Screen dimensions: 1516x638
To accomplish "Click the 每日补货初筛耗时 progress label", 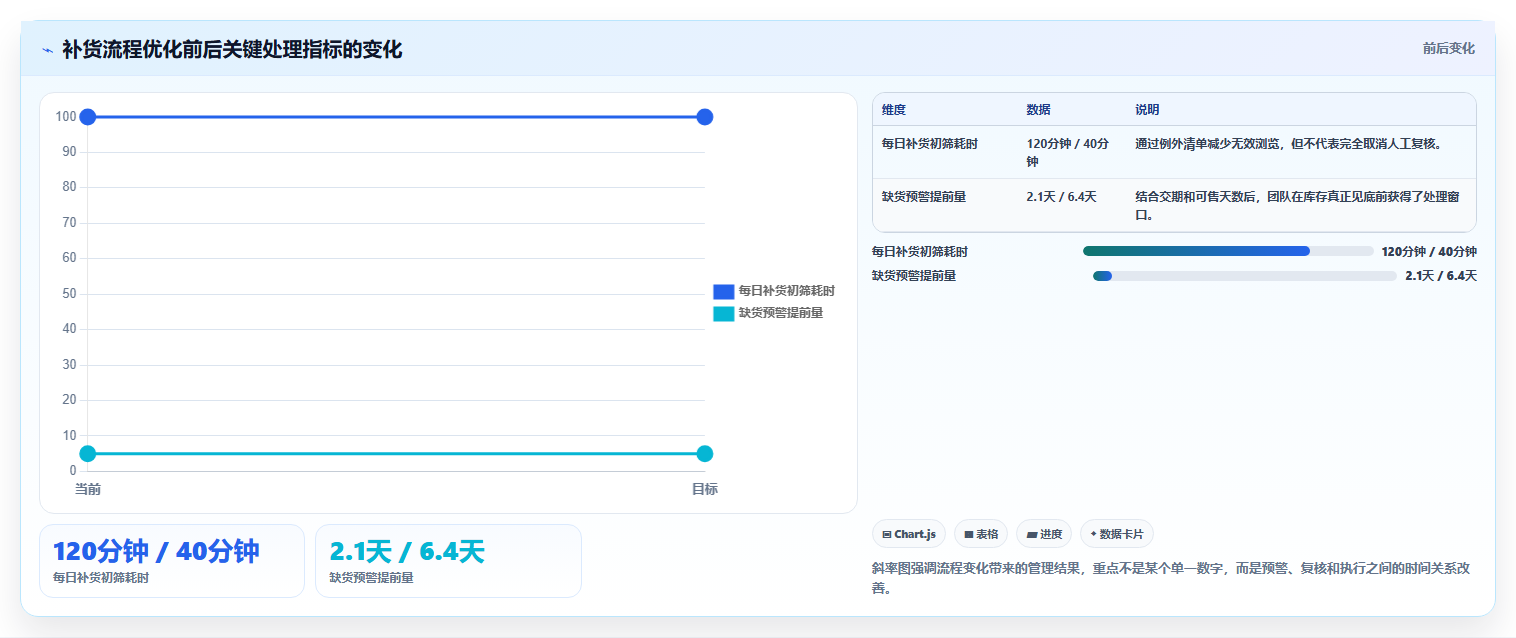I will [920, 252].
